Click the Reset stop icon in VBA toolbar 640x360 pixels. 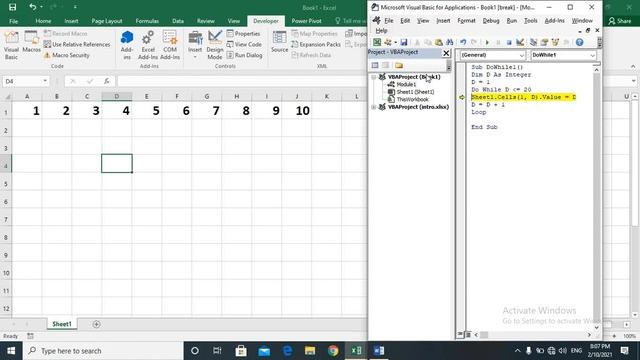[x=509, y=42]
